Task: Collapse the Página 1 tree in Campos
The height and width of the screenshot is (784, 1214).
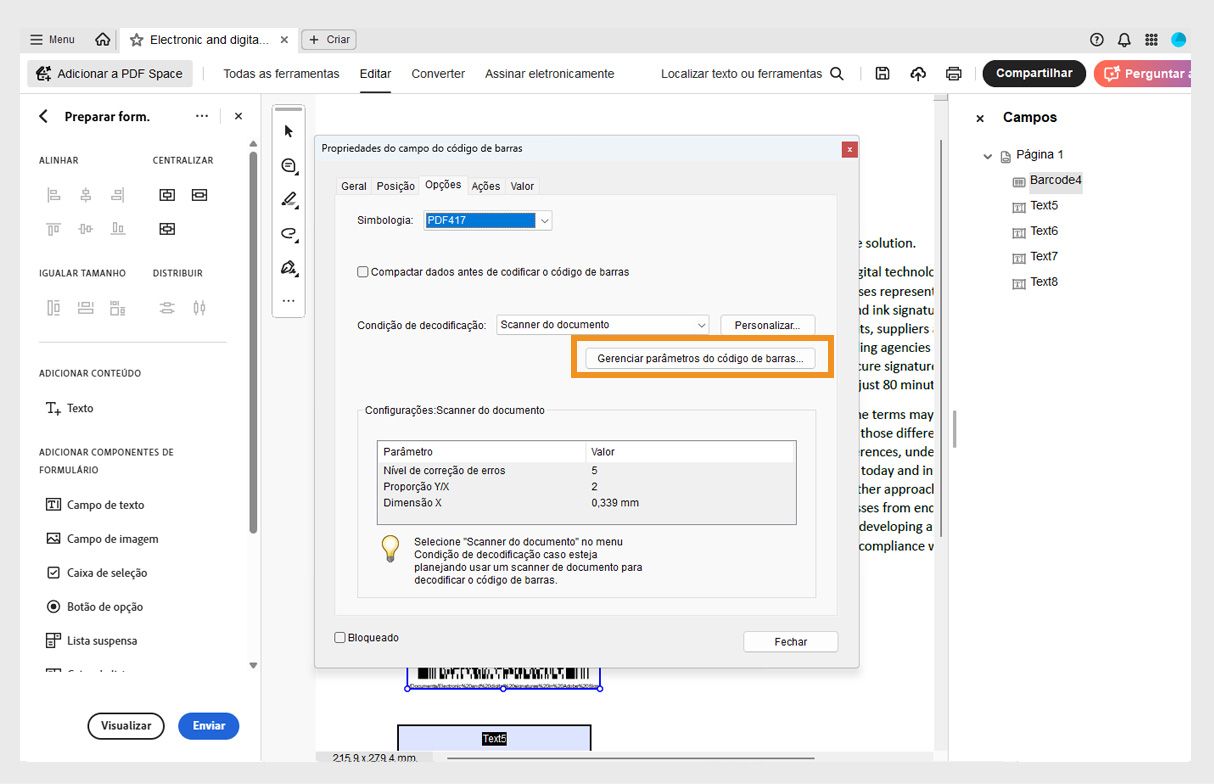Action: [988, 155]
